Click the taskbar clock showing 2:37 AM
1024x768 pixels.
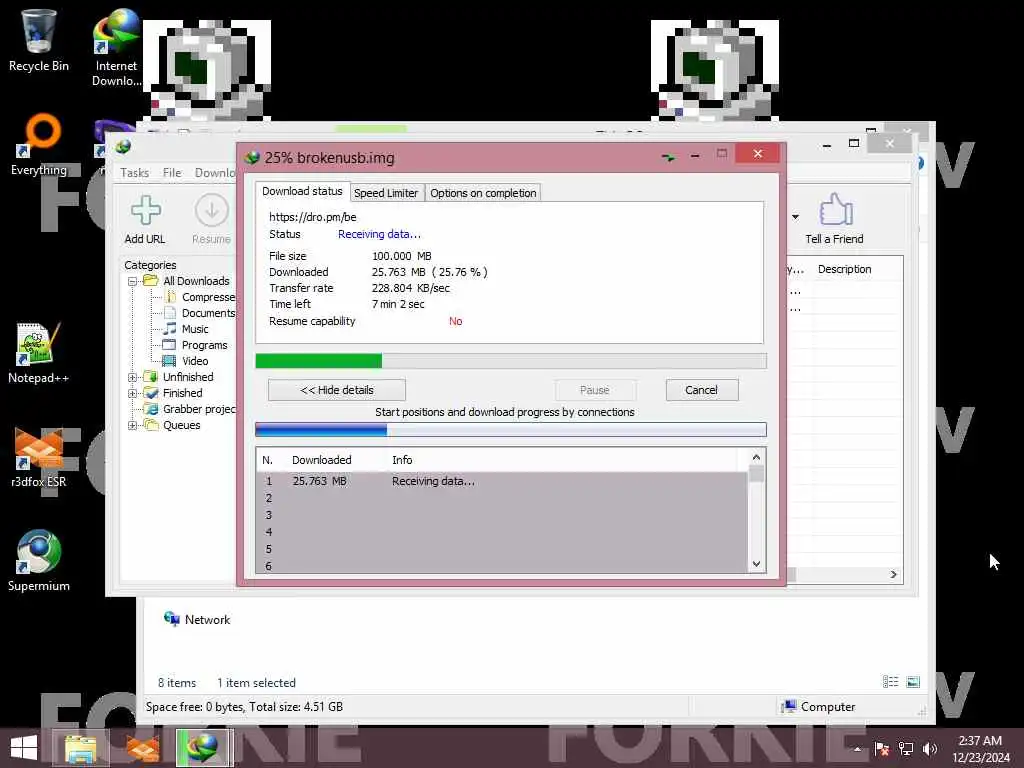[980, 748]
